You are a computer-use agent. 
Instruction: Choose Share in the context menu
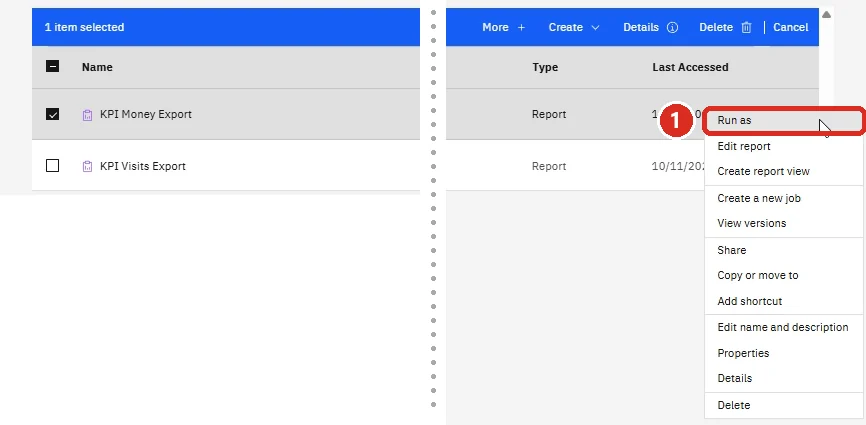click(783, 250)
